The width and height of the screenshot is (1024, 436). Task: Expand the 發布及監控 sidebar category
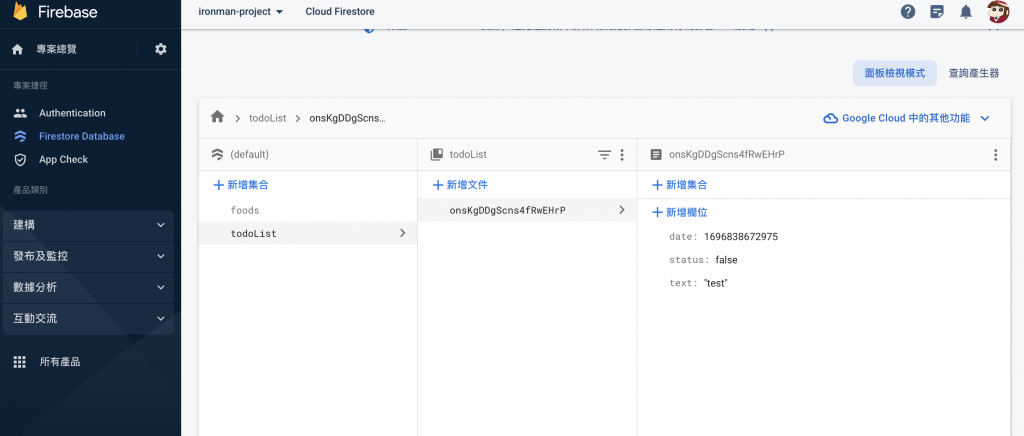87,256
